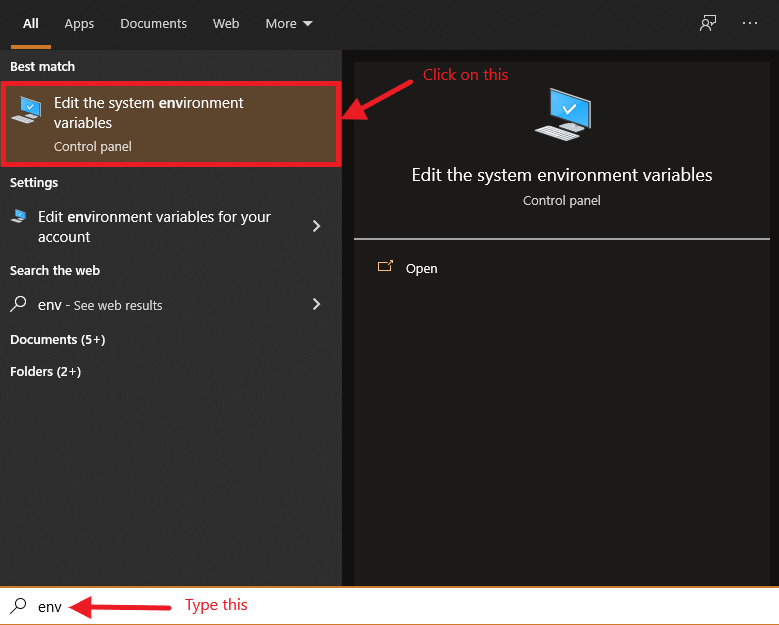This screenshot has width=779, height=625.
Task: Expand chevron next to env web results
Action: click(x=316, y=304)
